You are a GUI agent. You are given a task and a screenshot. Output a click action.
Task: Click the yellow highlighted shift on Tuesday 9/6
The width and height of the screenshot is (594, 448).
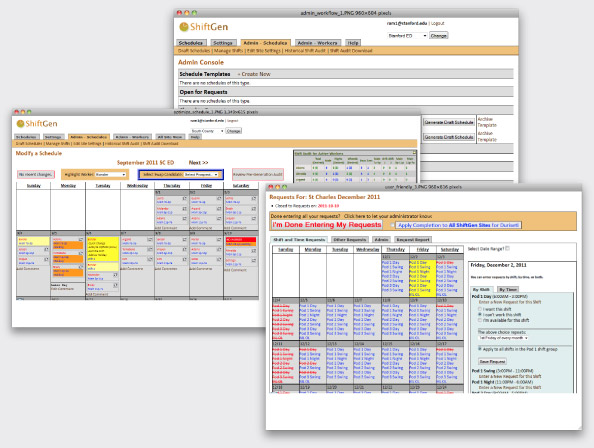tap(102, 249)
